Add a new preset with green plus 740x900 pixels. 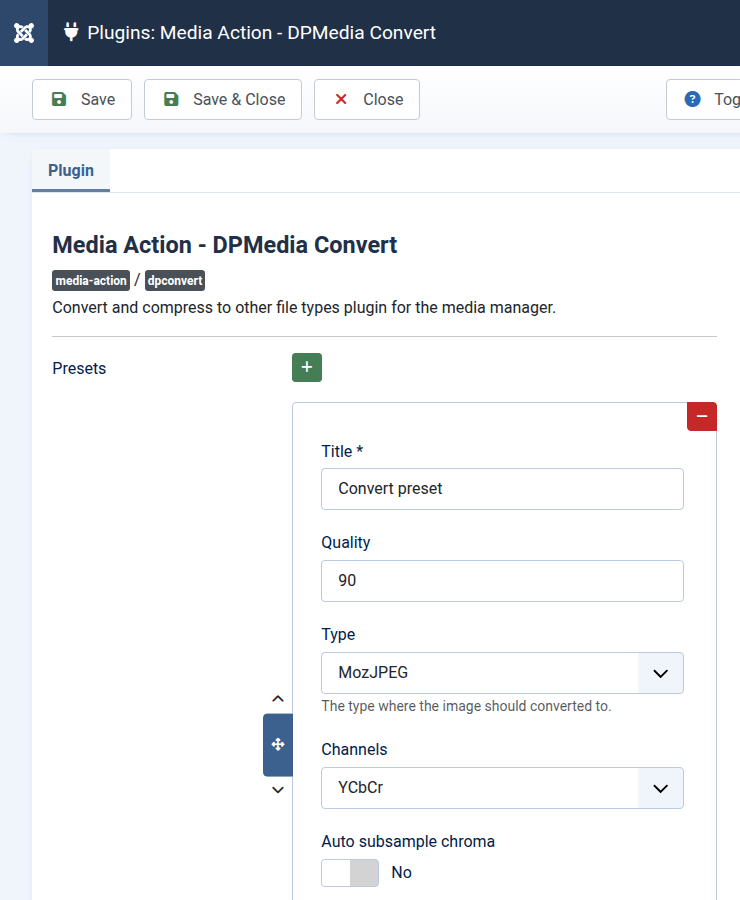[x=306, y=368]
